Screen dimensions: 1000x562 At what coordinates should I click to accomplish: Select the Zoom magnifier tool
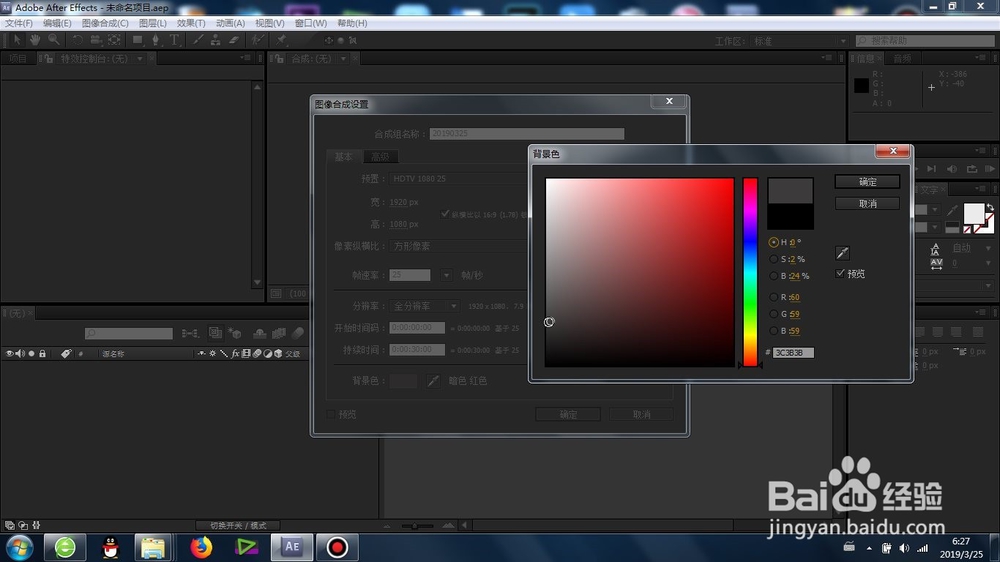tap(54, 40)
